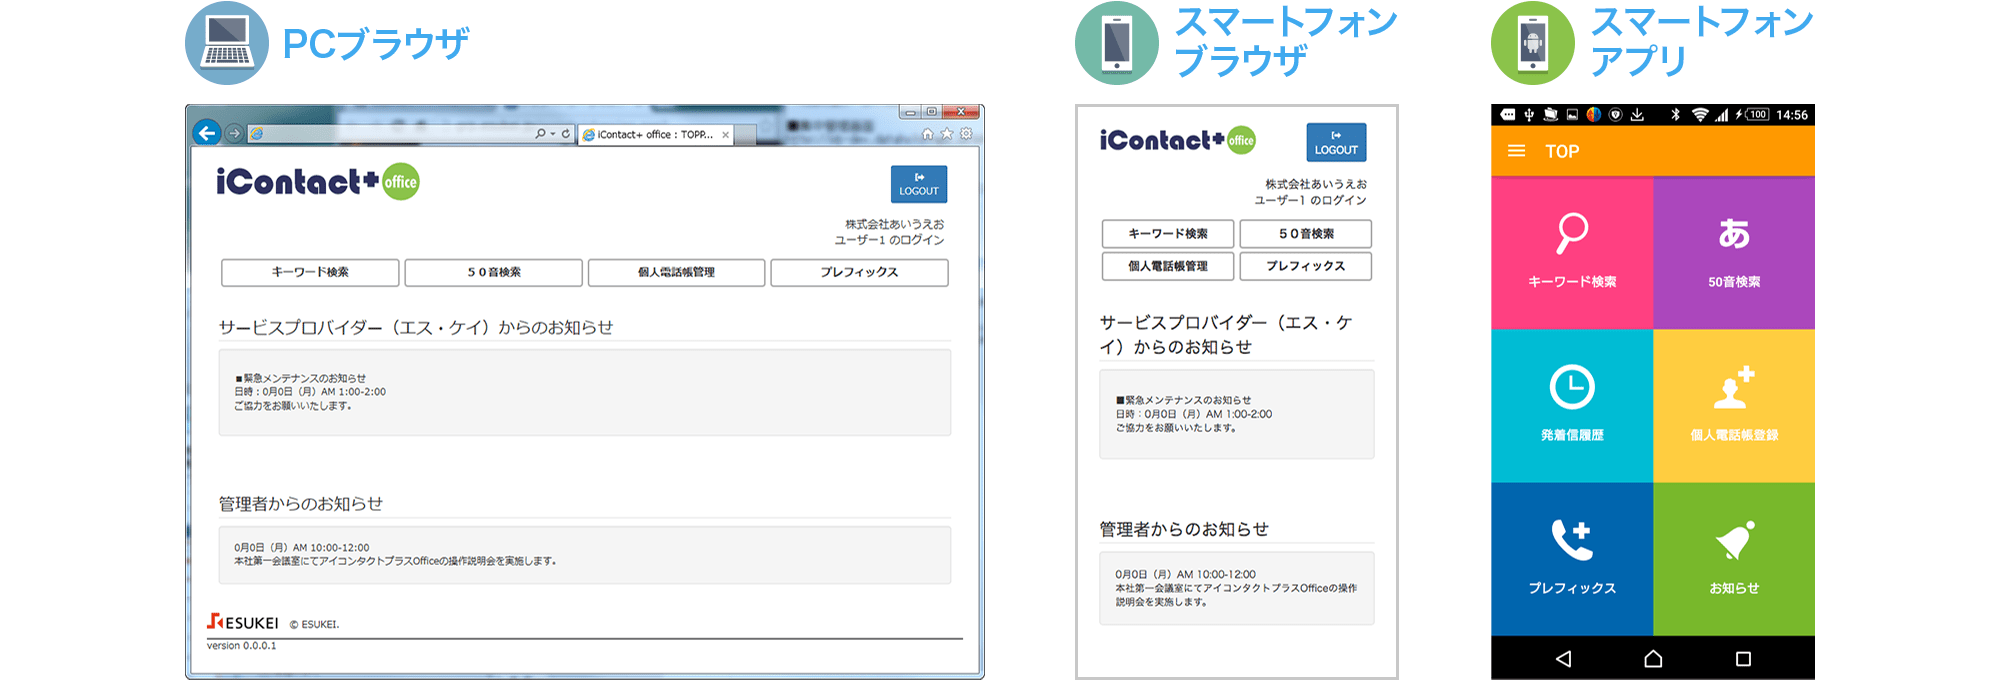The height and width of the screenshot is (680, 2000).
Task: Open 個人電話帳管理 in PC browser
Action: (x=677, y=272)
